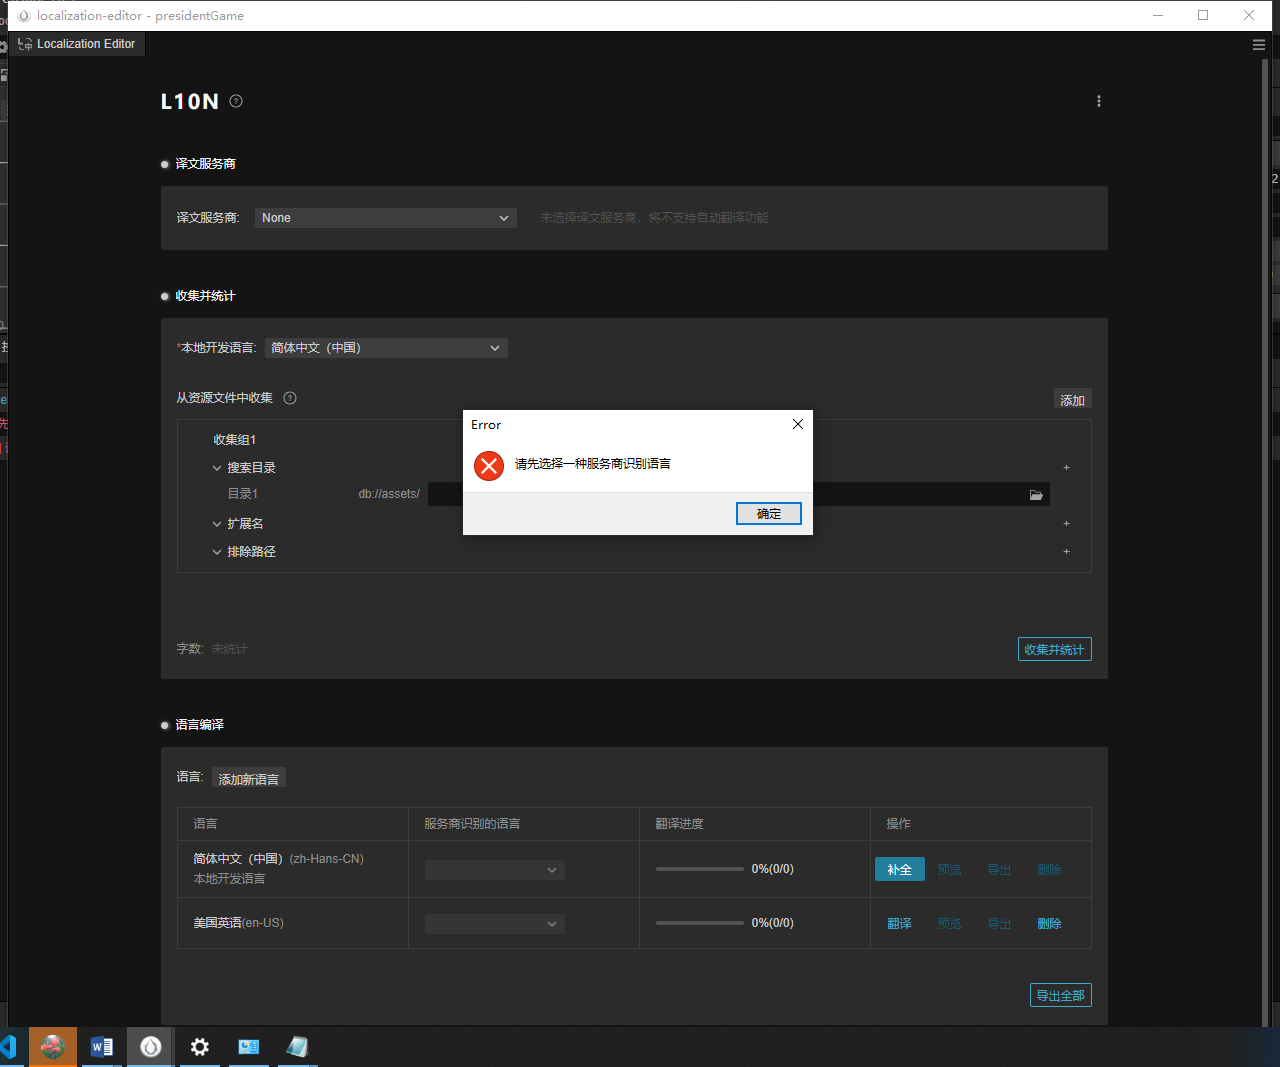
Task: Click 删除 in the 美国英语 row
Action: [1050, 924]
